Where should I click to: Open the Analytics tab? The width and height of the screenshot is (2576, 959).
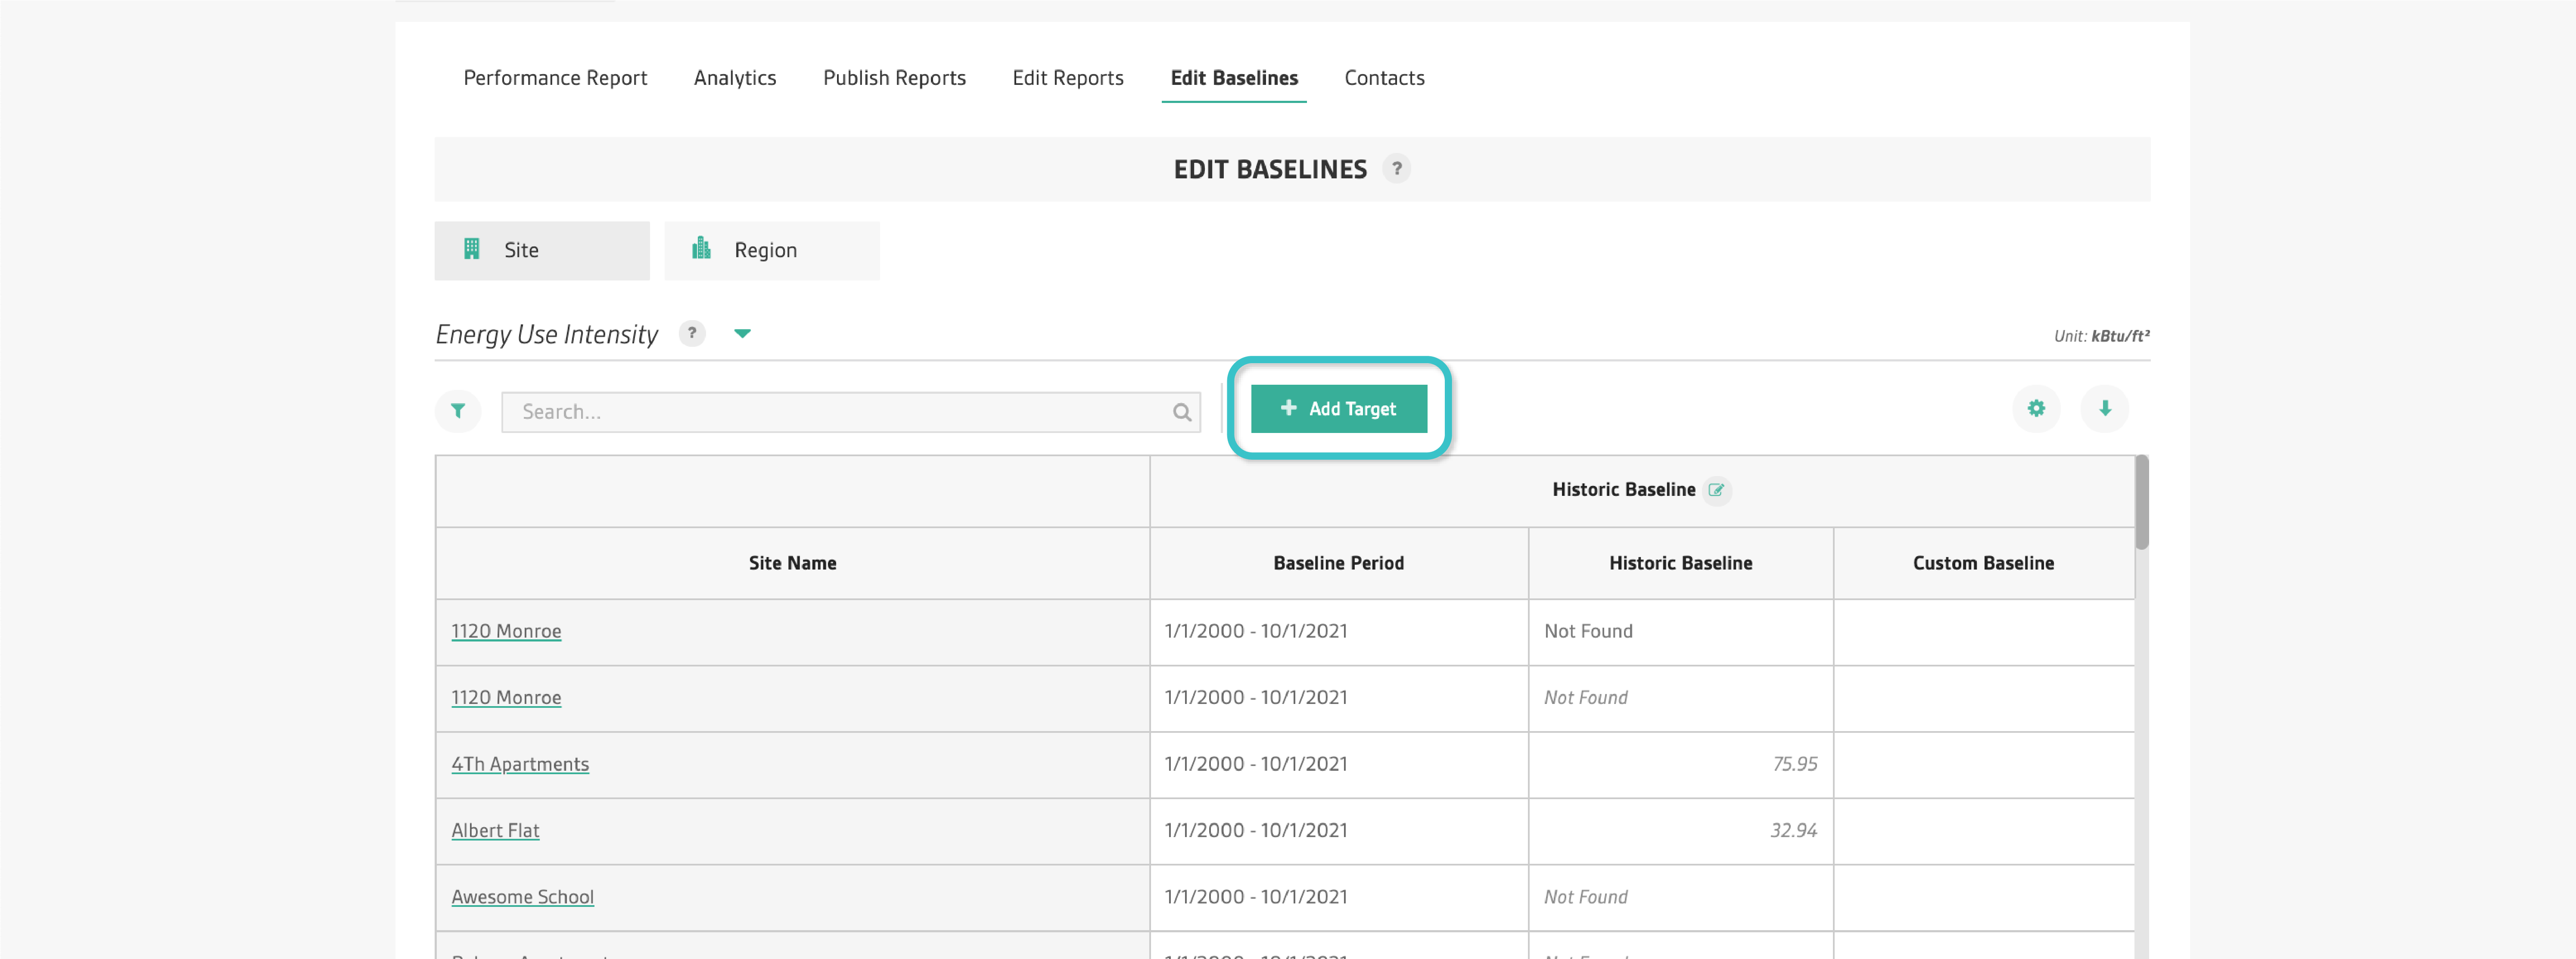click(x=735, y=78)
